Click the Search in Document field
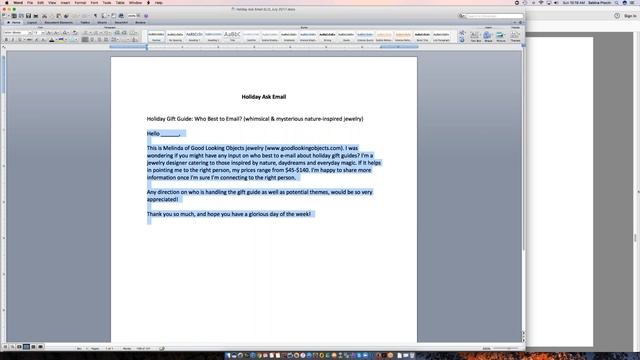This screenshot has width=640, height=360. coord(494,16)
